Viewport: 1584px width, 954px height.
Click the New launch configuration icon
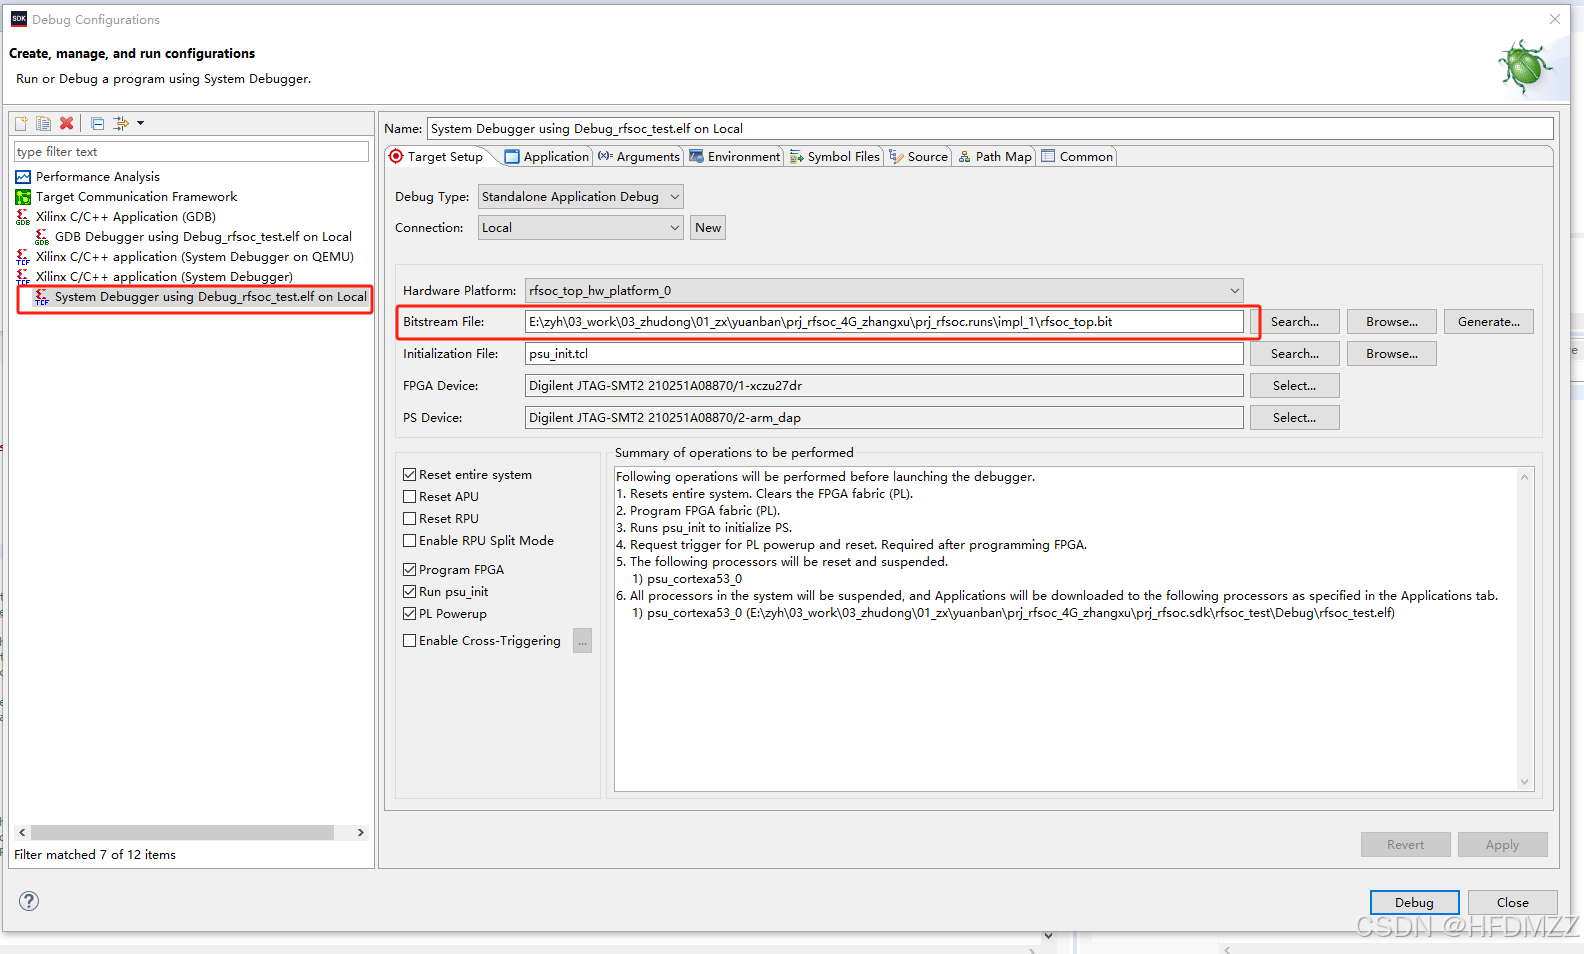click(x=21, y=123)
